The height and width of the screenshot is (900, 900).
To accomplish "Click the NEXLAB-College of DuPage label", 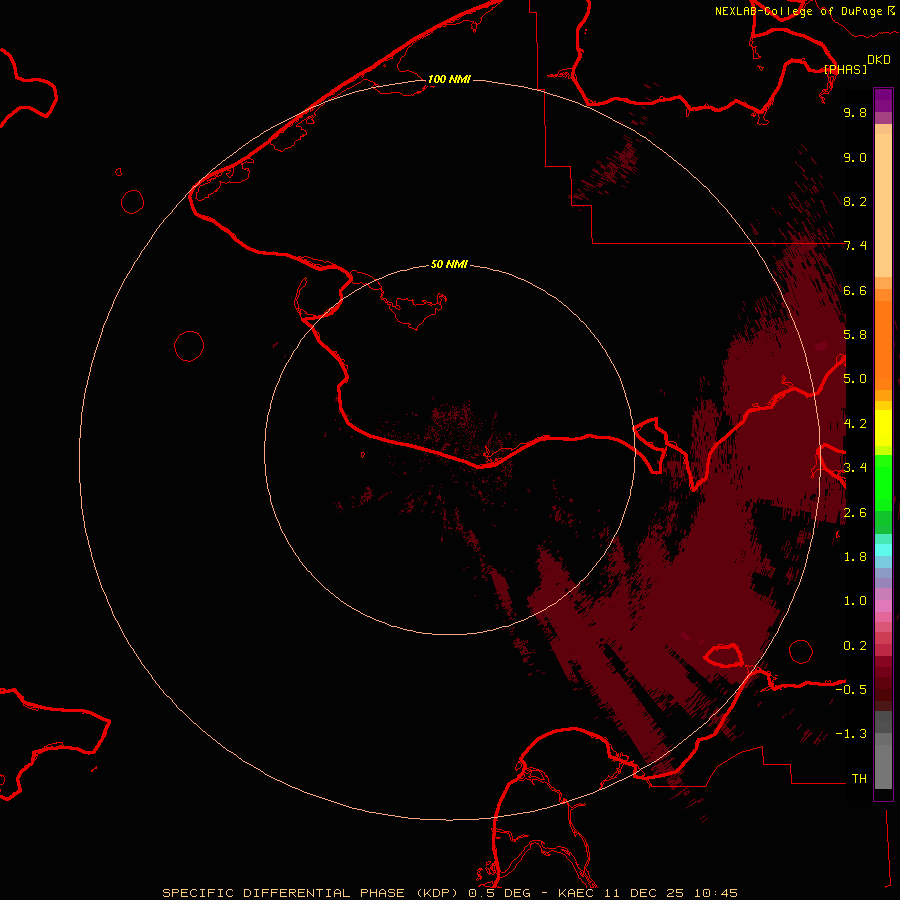I will coord(799,11).
